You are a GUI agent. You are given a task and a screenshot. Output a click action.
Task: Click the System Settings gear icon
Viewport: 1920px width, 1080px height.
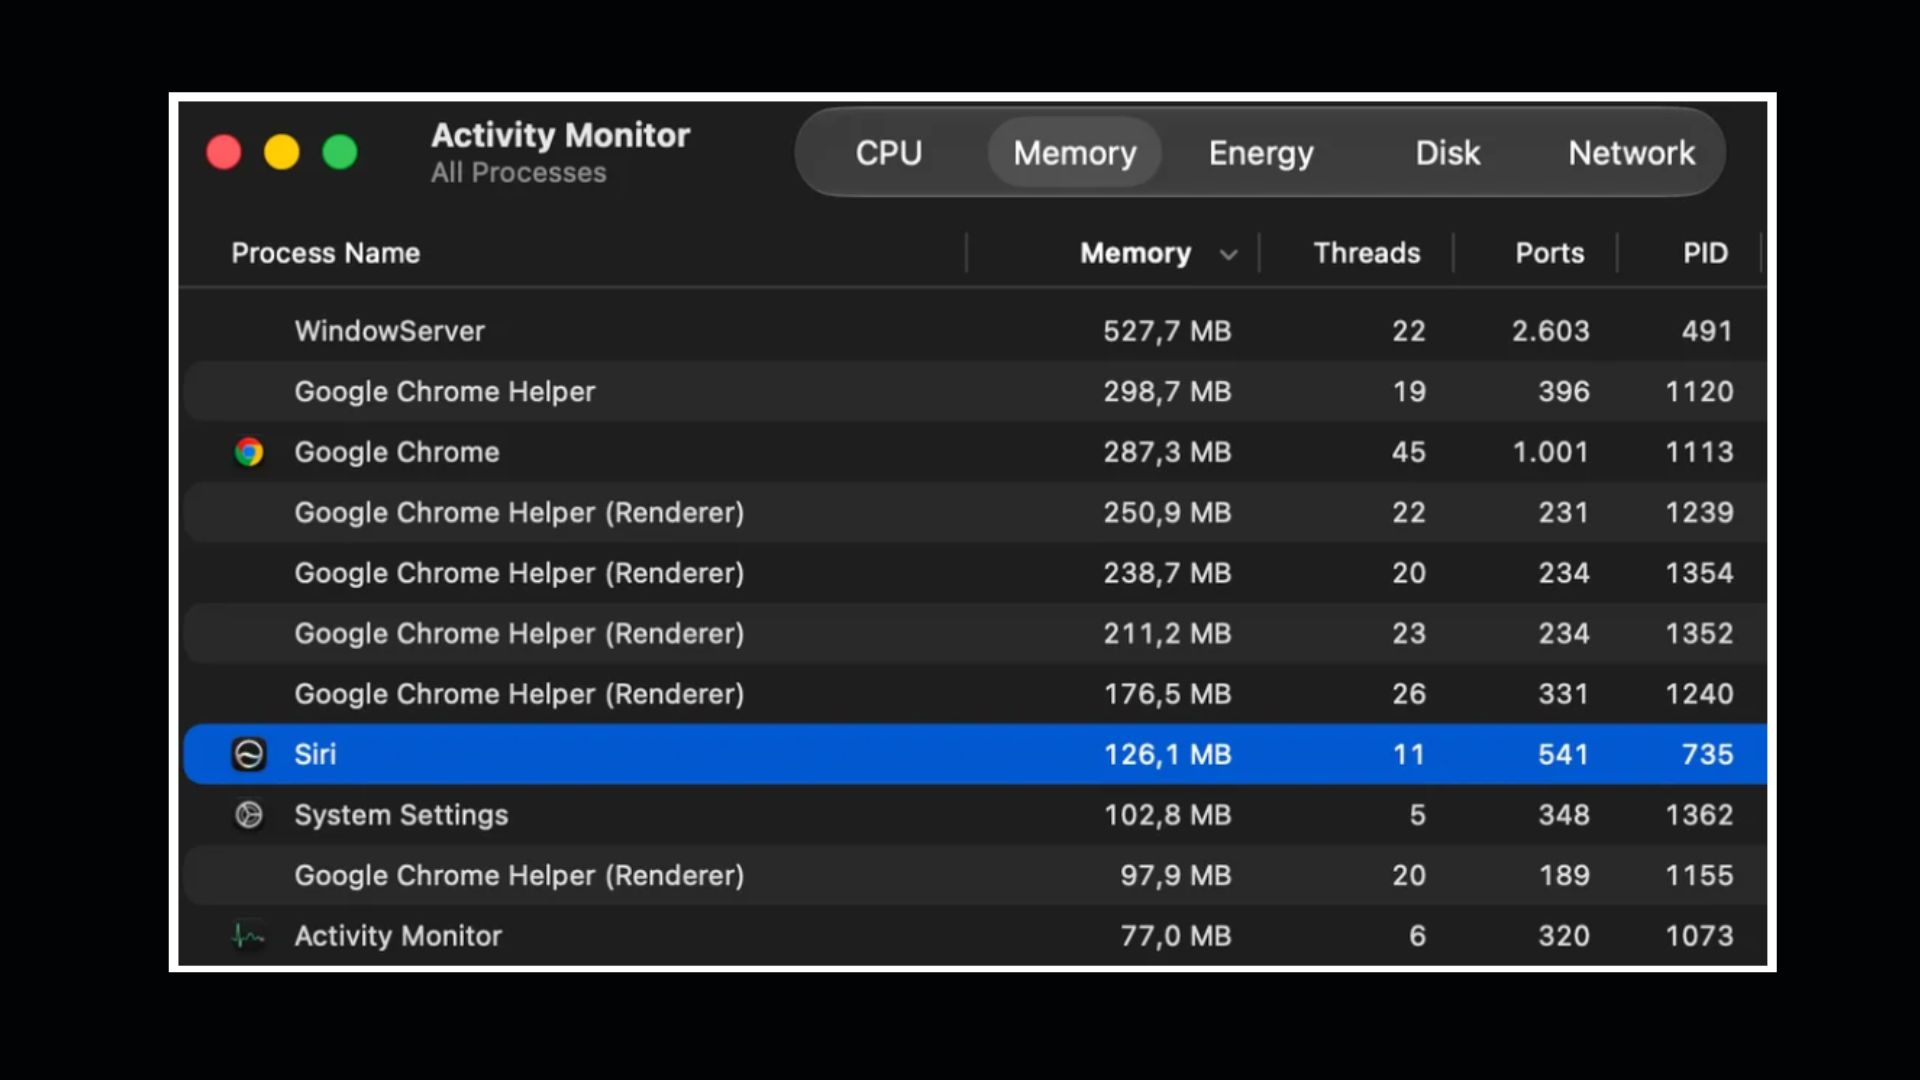point(249,815)
